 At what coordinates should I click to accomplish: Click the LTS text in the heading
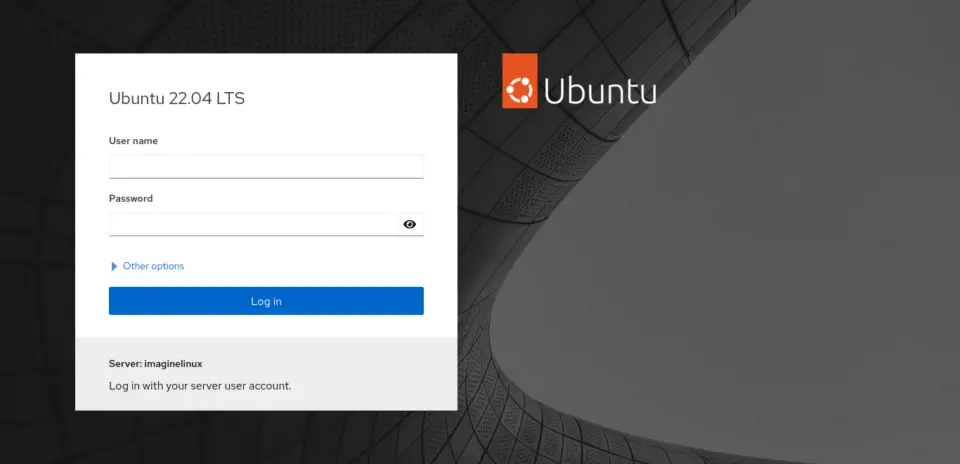[x=231, y=99]
